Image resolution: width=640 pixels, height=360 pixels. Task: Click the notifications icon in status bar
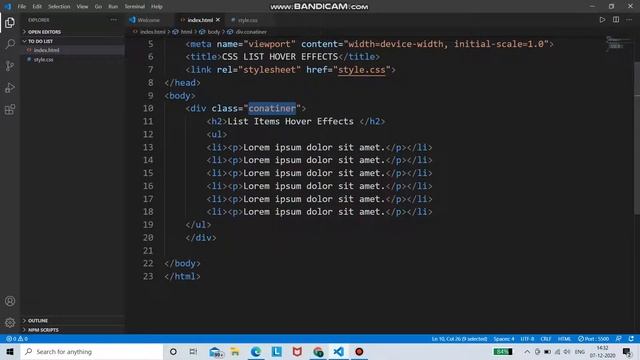(631, 339)
